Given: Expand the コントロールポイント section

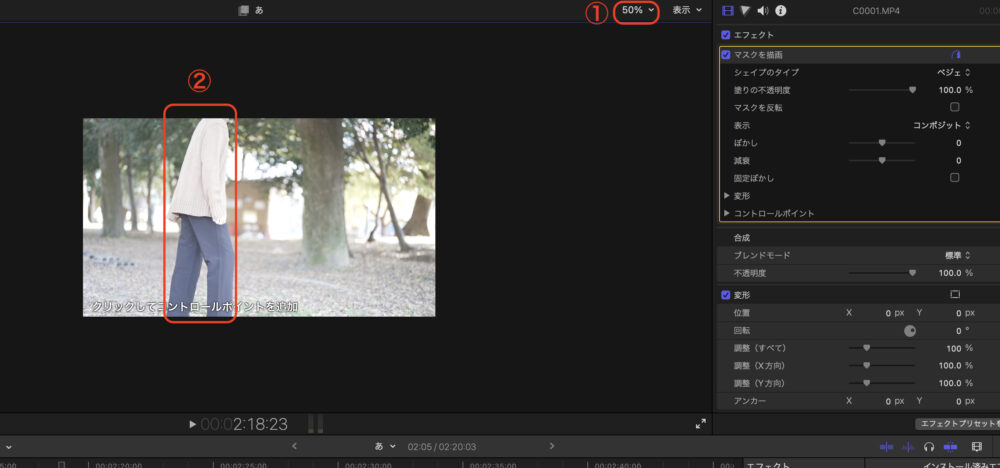Looking at the screenshot, I should click(727, 213).
